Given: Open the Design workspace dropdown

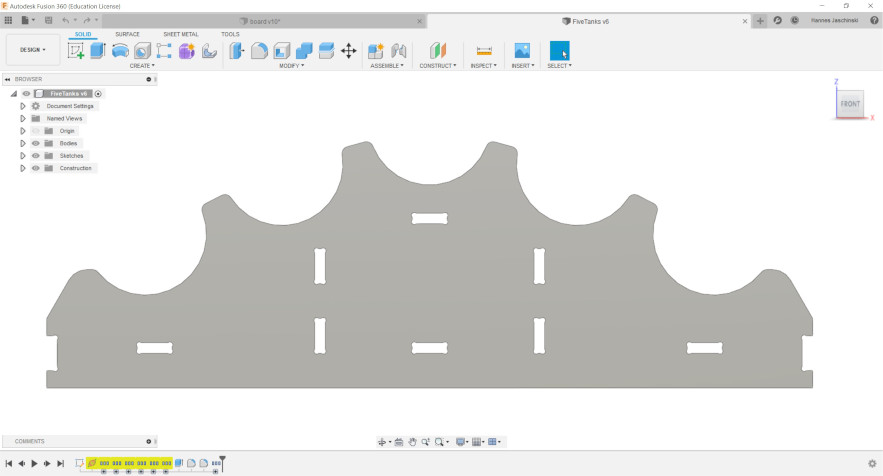Looking at the screenshot, I should point(33,50).
